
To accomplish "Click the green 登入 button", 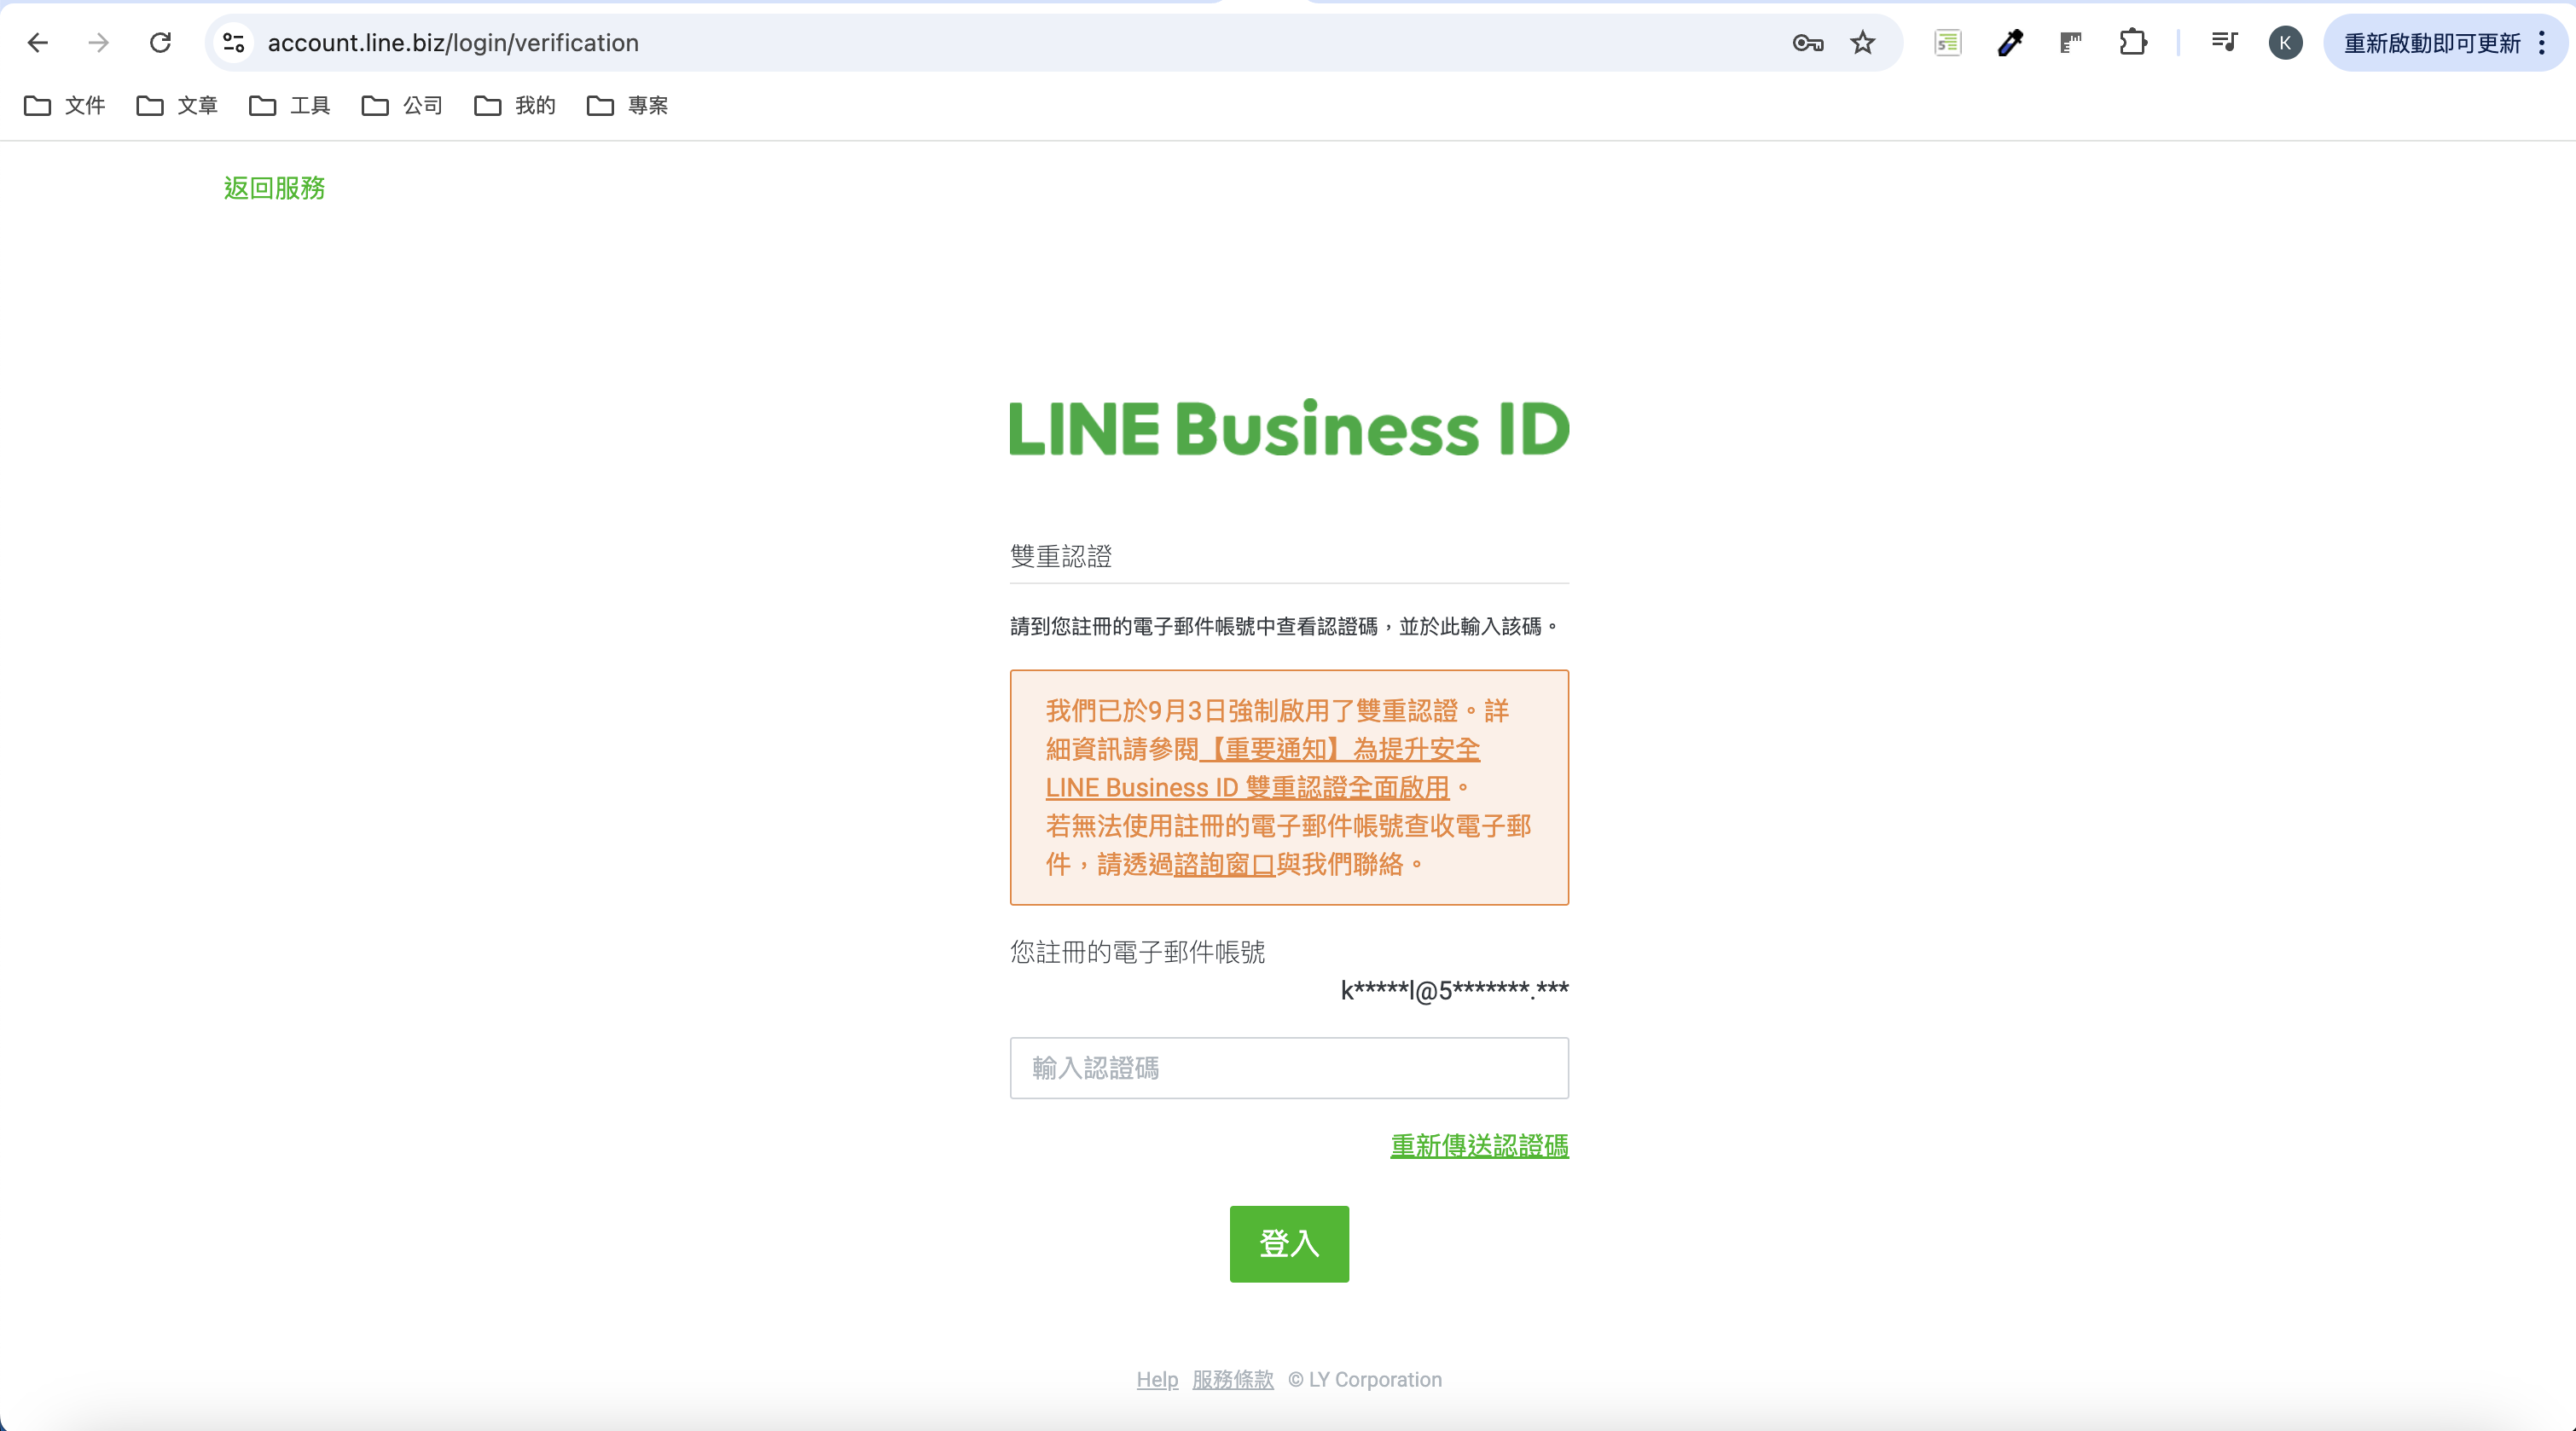I will pos(1289,1244).
